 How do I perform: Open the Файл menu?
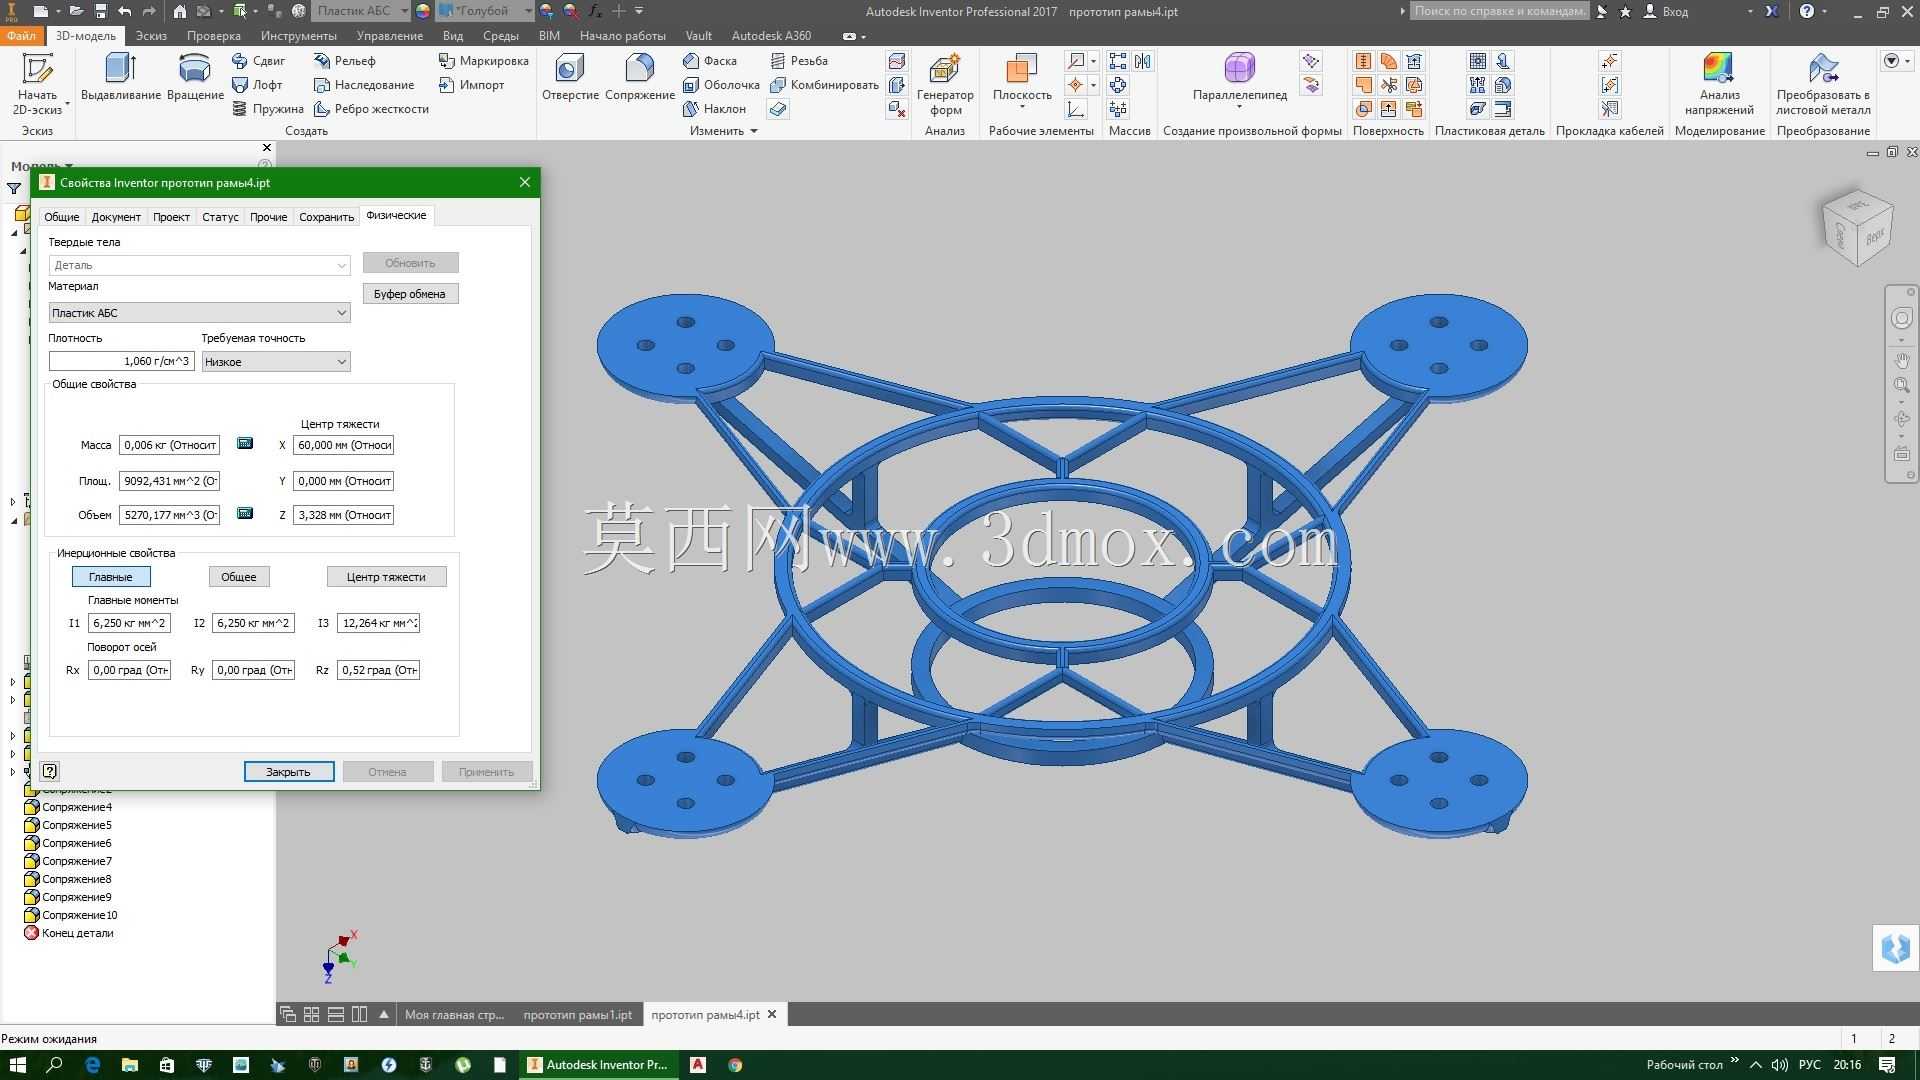click(x=21, y=36)
